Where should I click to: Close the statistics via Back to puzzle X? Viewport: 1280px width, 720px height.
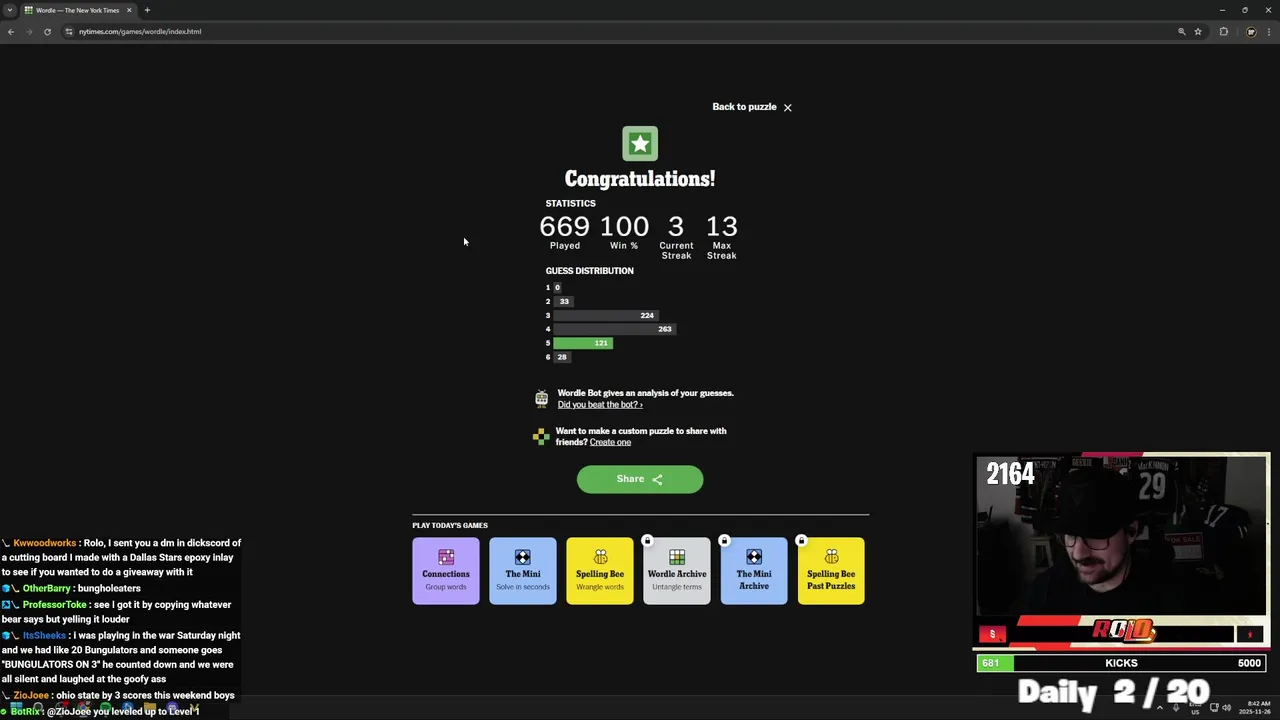click(x=788, y=107)
